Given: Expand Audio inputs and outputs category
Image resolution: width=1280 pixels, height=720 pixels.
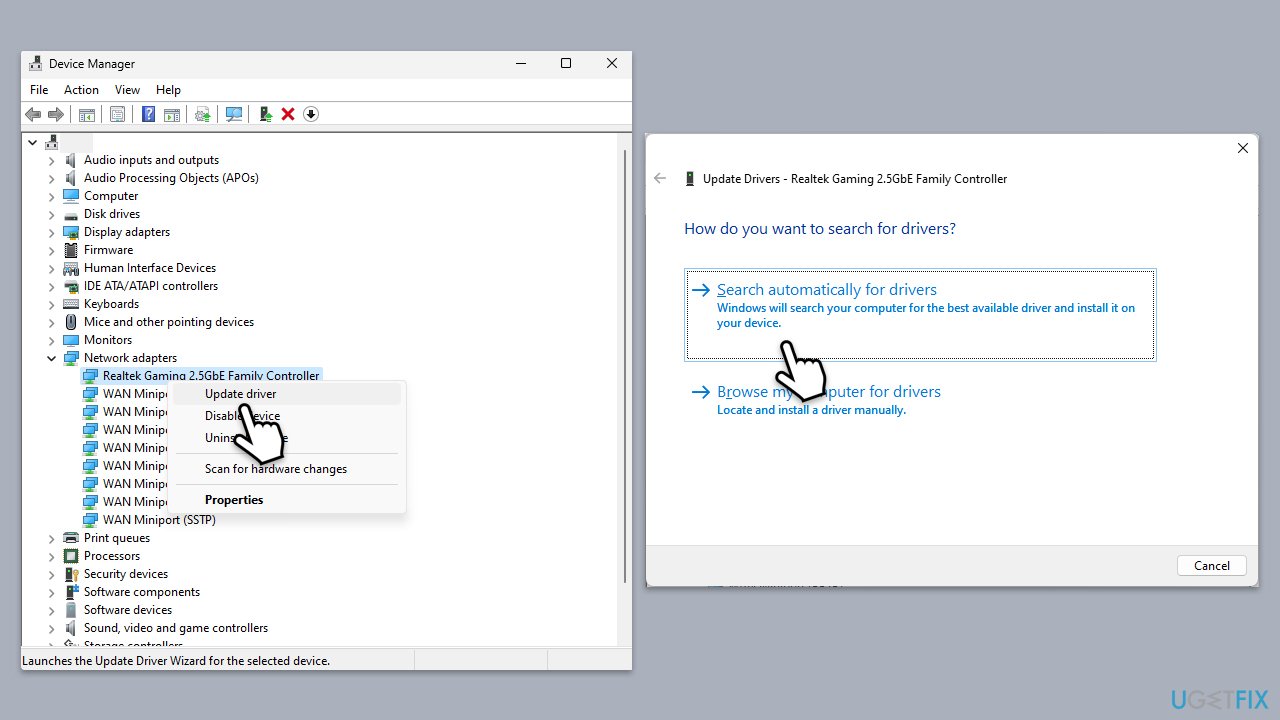Looking at the screenshot, I should (x=52, y=160).
